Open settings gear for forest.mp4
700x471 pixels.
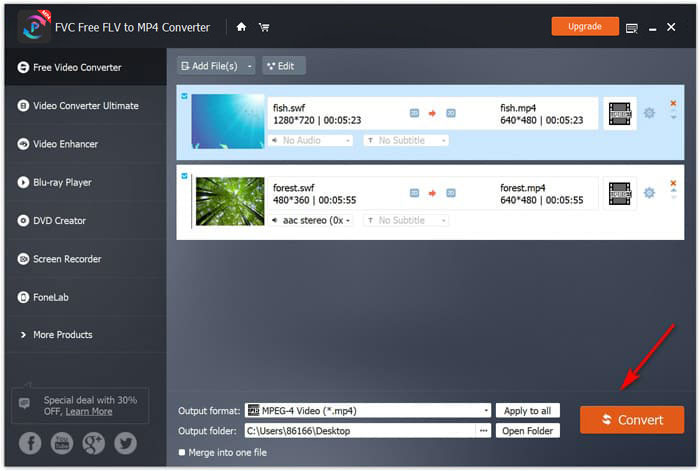tap(649, 193)
